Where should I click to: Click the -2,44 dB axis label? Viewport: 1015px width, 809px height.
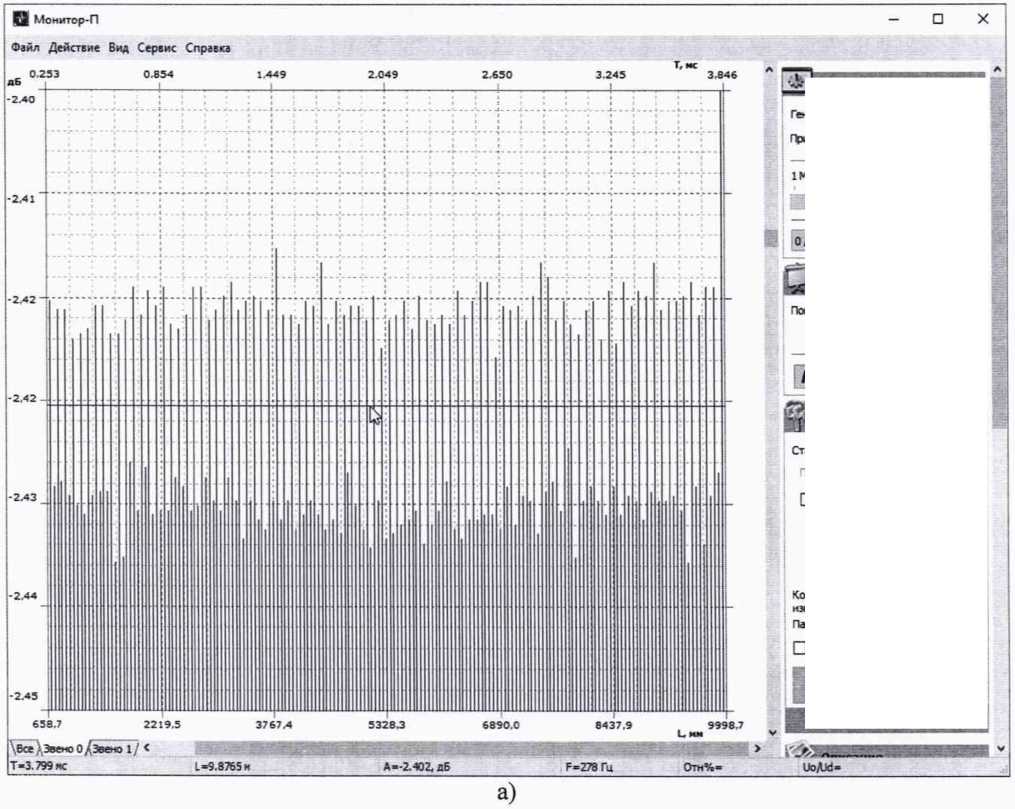pos(21,595)
